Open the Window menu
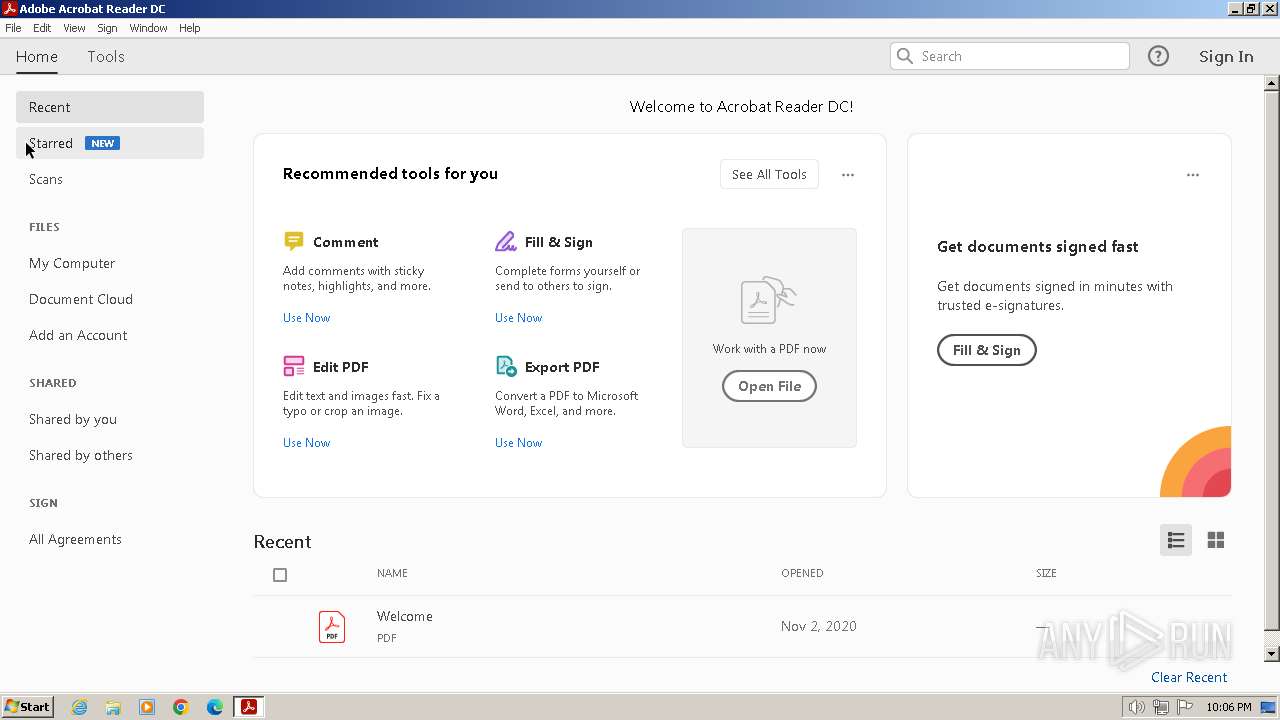This screenshot has width=1280, height=720. pos(148,28)
